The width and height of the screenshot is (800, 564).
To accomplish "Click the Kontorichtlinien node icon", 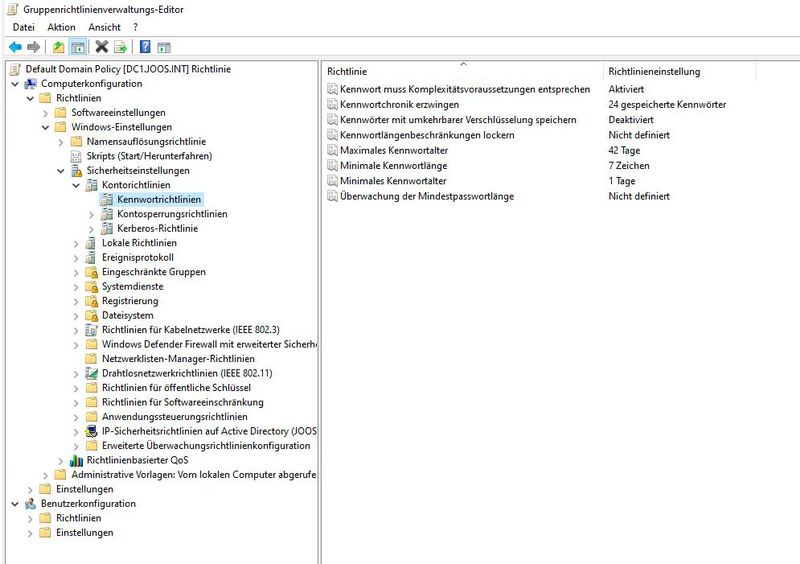I will click(91, 185).
